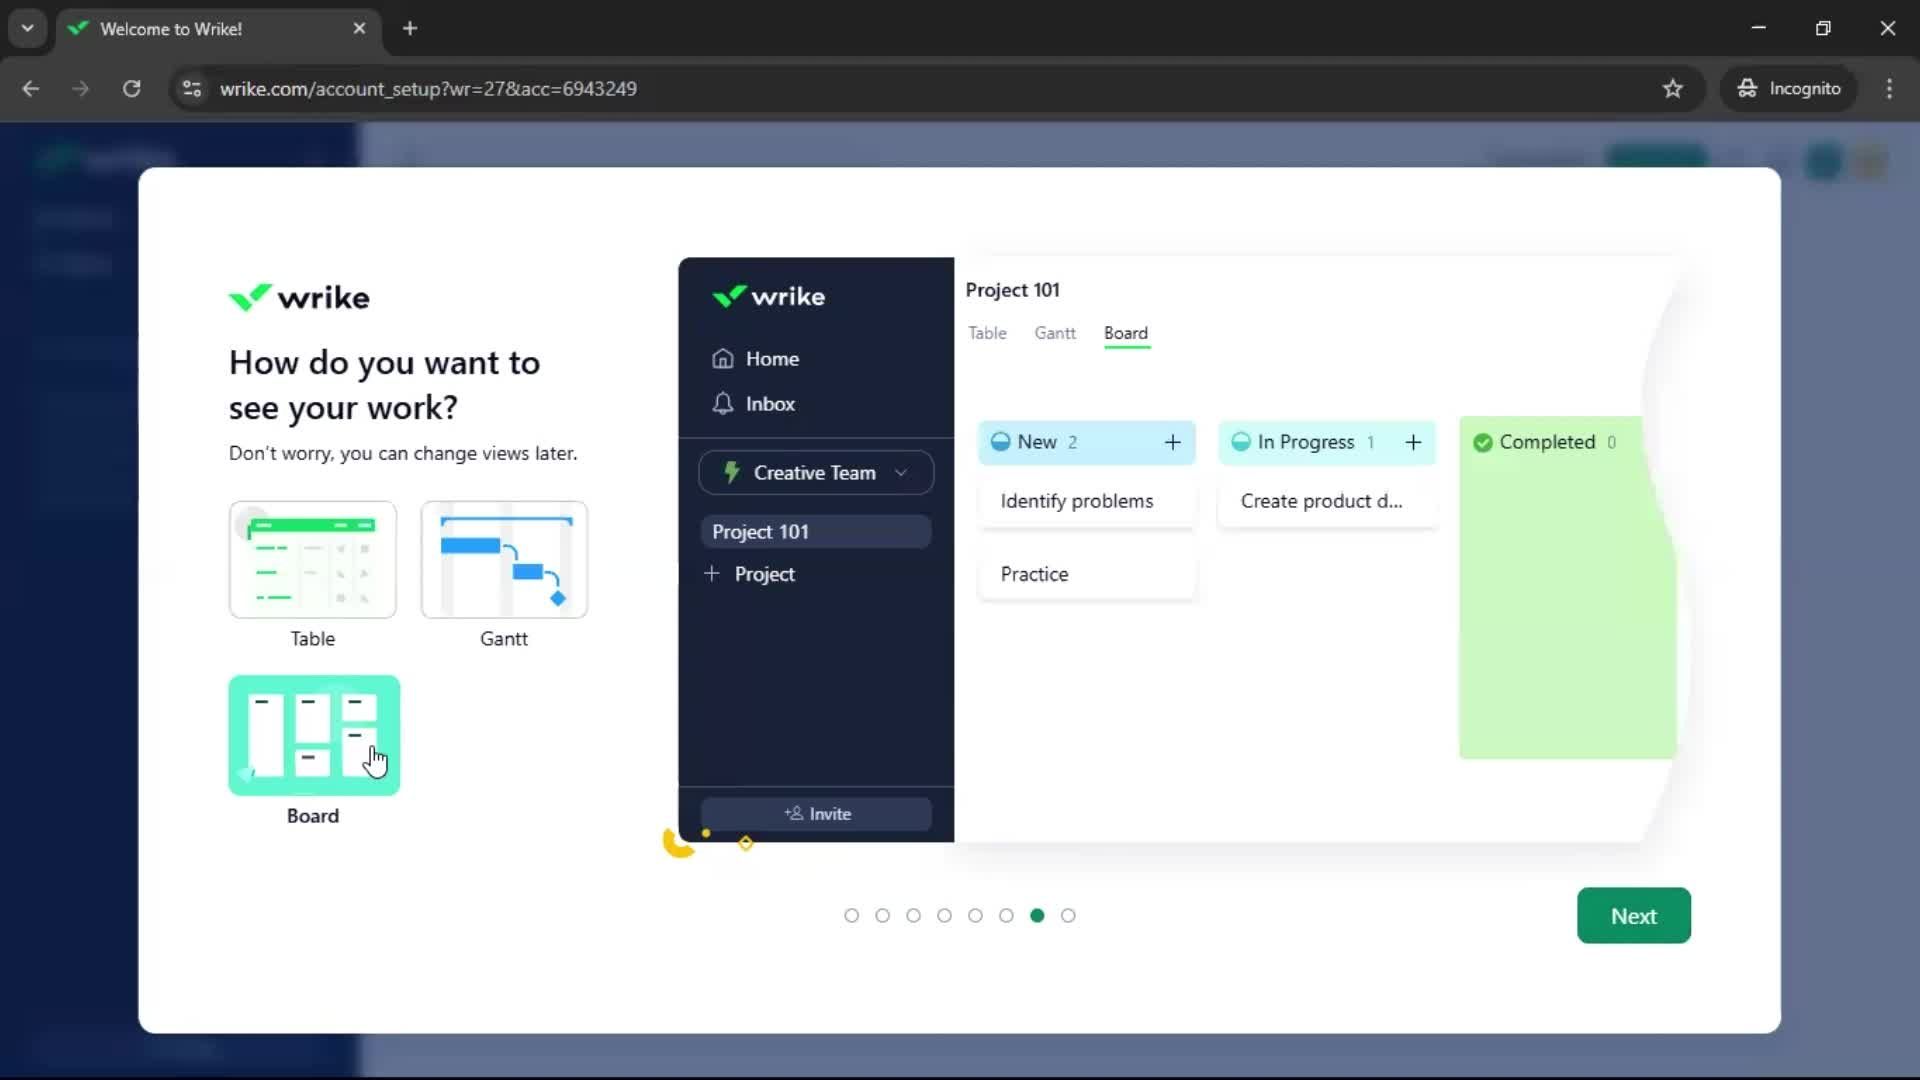Open the Identify problems card
Viewport: 1920px width, 1080px height.
point(1087,501)
